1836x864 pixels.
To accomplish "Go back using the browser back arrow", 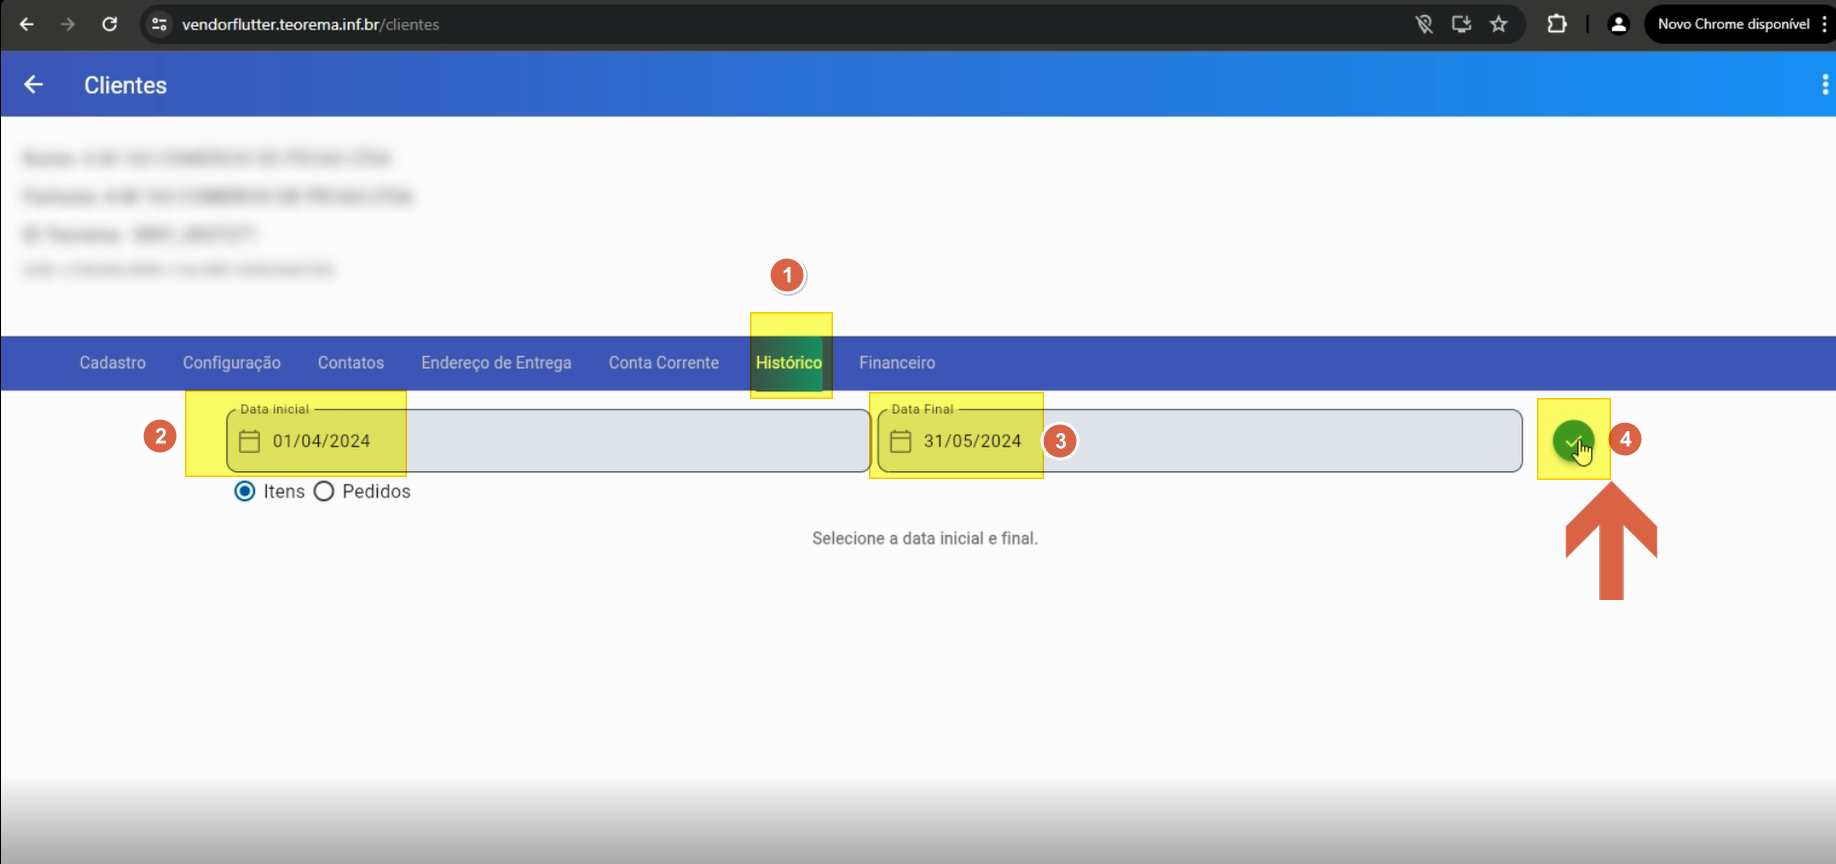I will pos(27,24).
